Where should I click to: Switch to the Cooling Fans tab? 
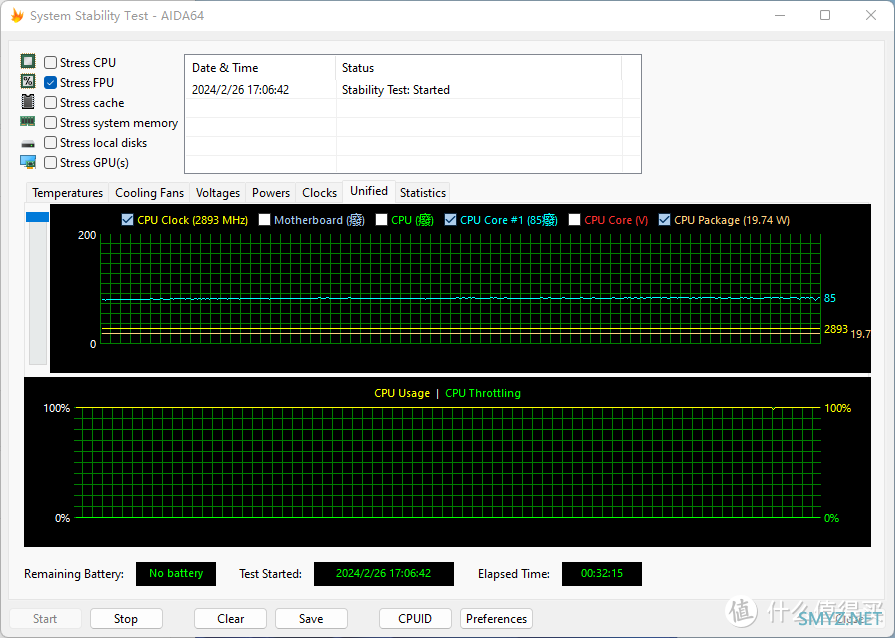coord(150,193)
